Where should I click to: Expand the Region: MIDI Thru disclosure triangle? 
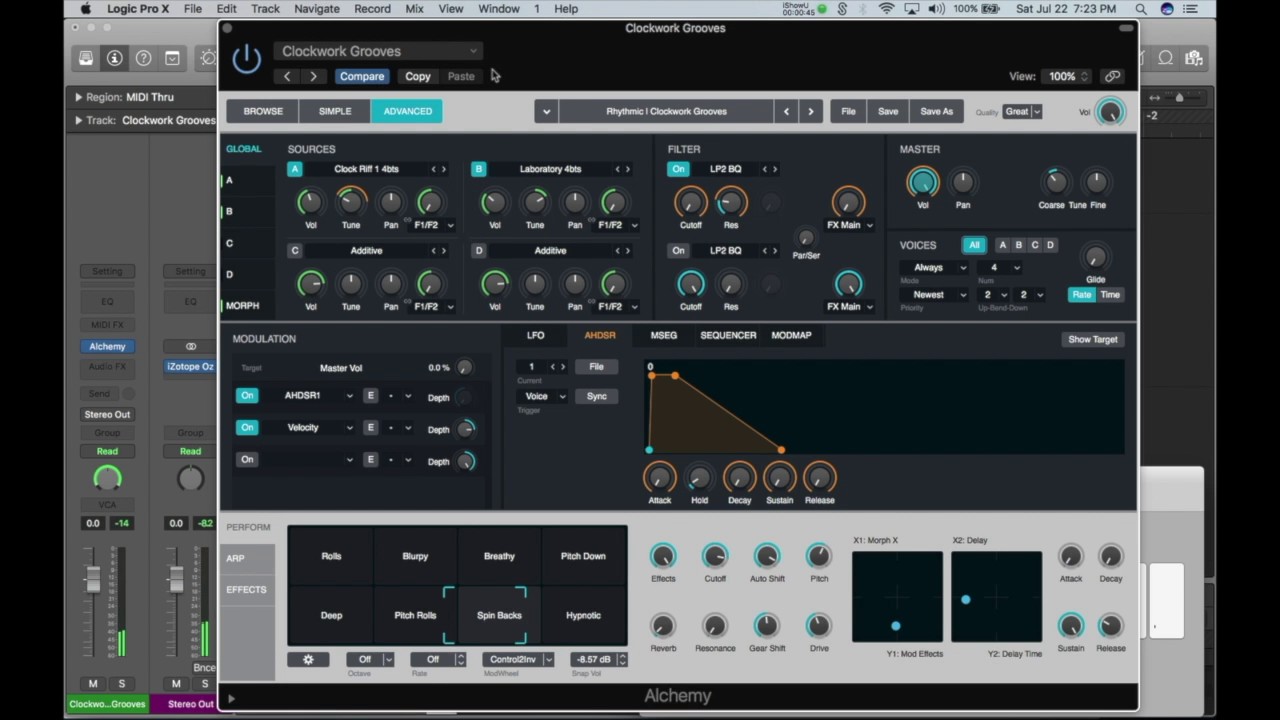[x=79, y=97]
